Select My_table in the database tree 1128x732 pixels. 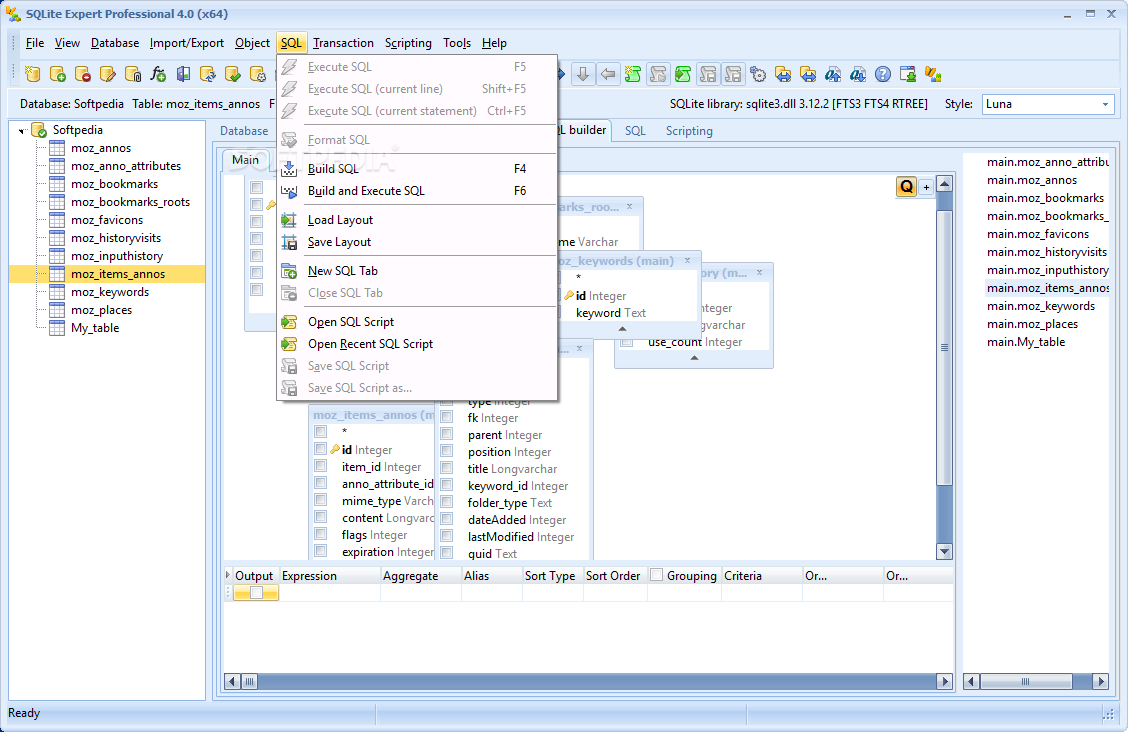95,328
